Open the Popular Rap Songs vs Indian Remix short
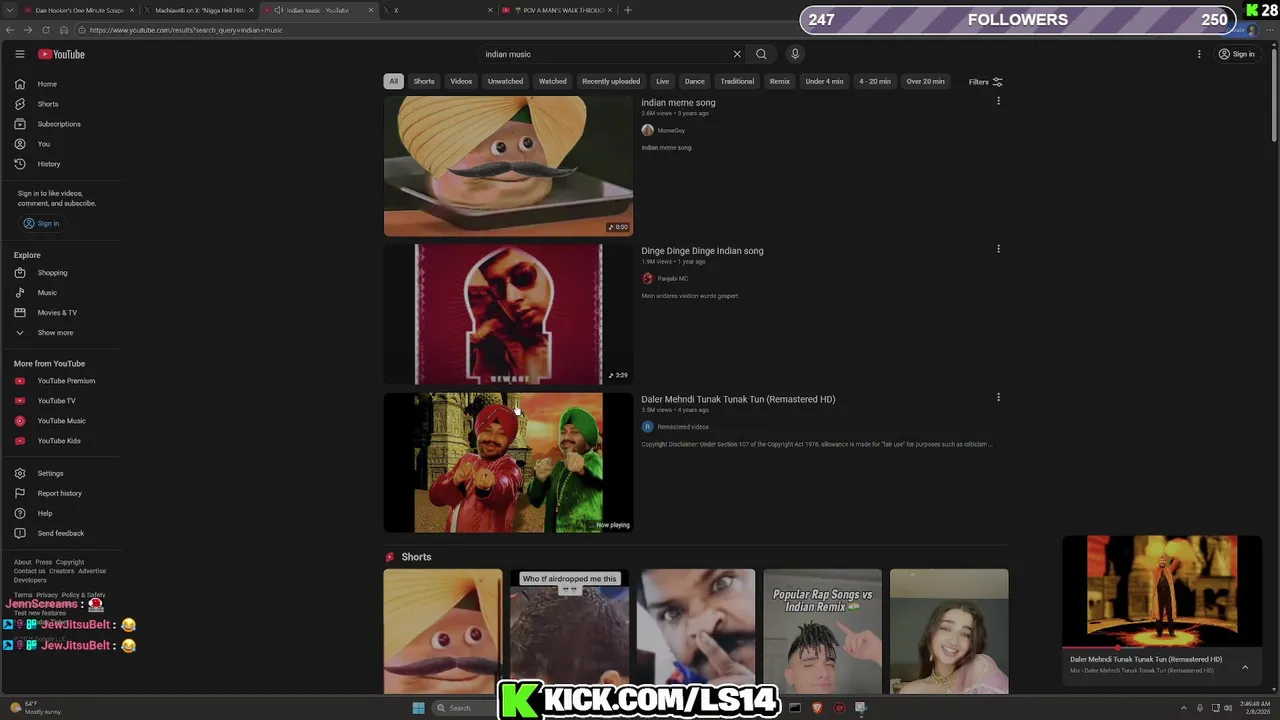This screenshot has height=720, width=1280. pos(822,631)
